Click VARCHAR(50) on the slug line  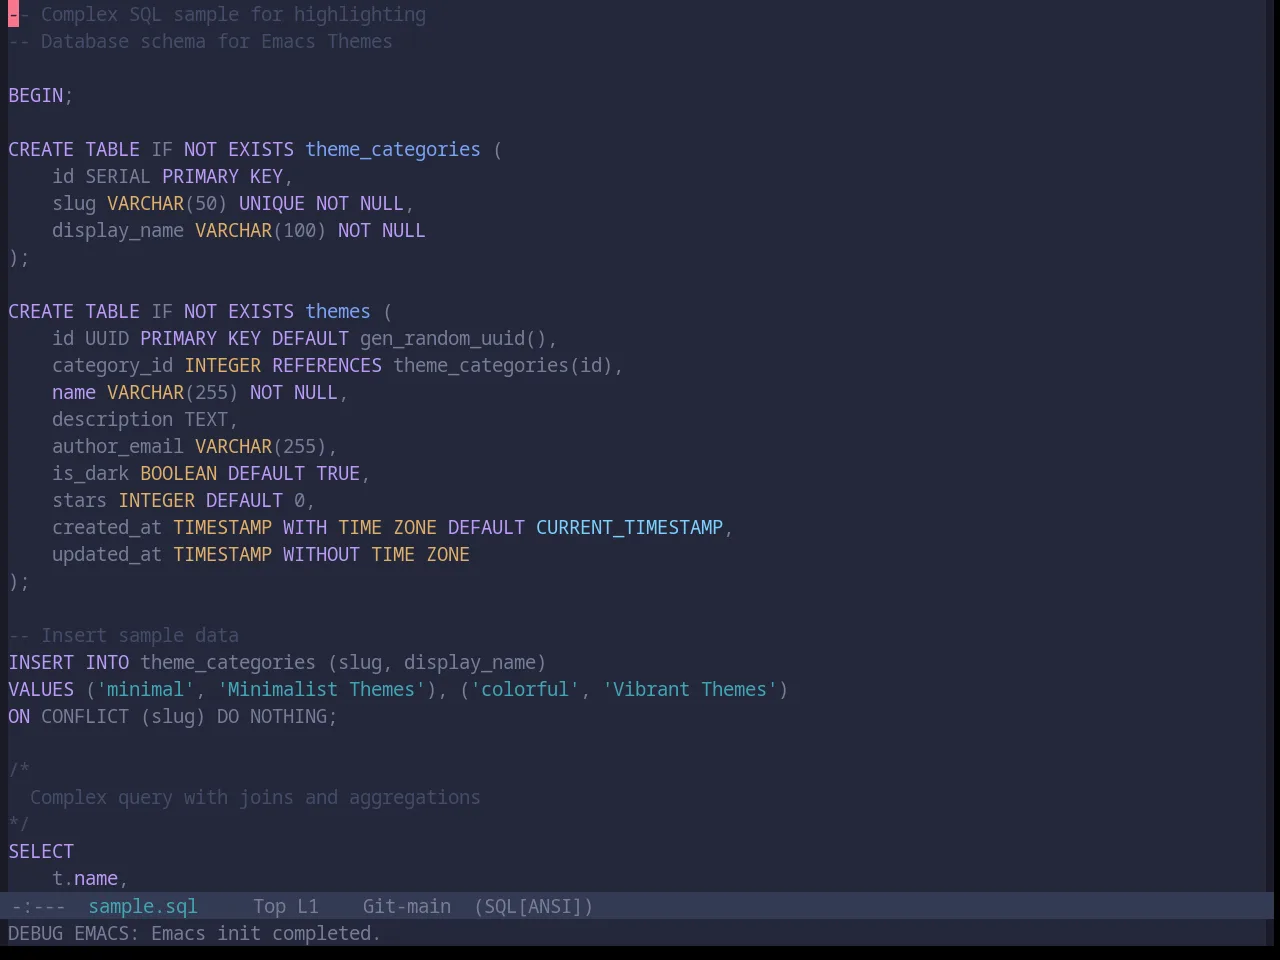pyautogui.click(x=167, y=203)
